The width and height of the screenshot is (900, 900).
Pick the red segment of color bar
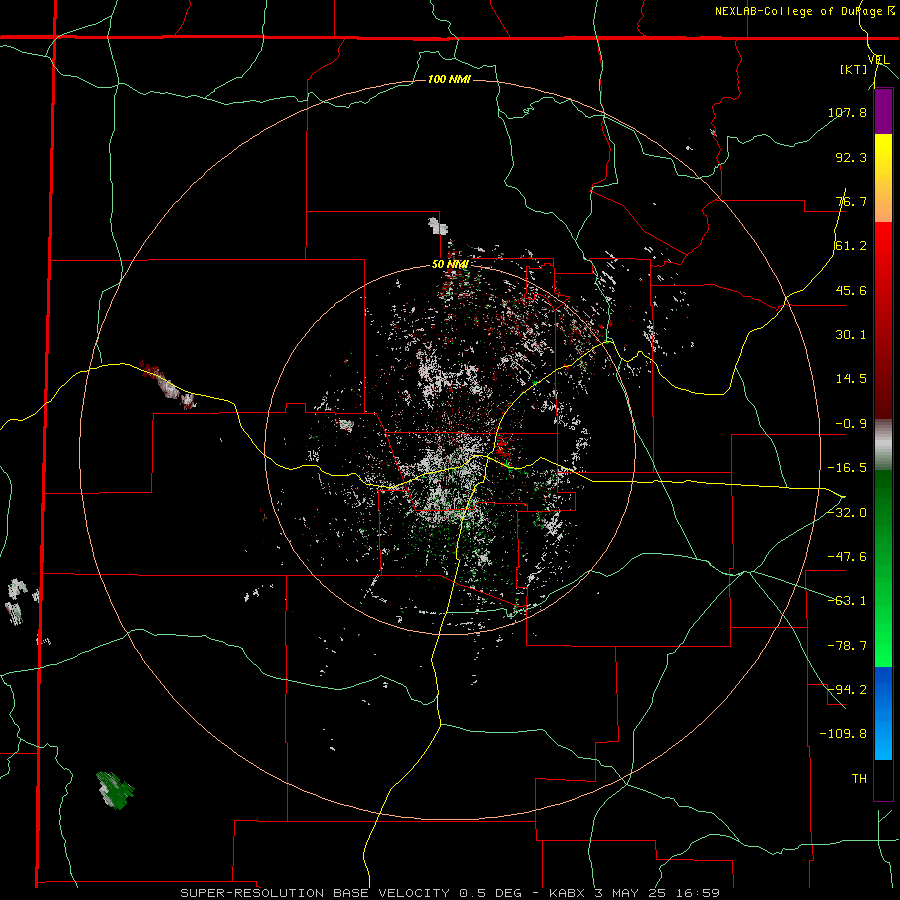(x=883, y=320)
